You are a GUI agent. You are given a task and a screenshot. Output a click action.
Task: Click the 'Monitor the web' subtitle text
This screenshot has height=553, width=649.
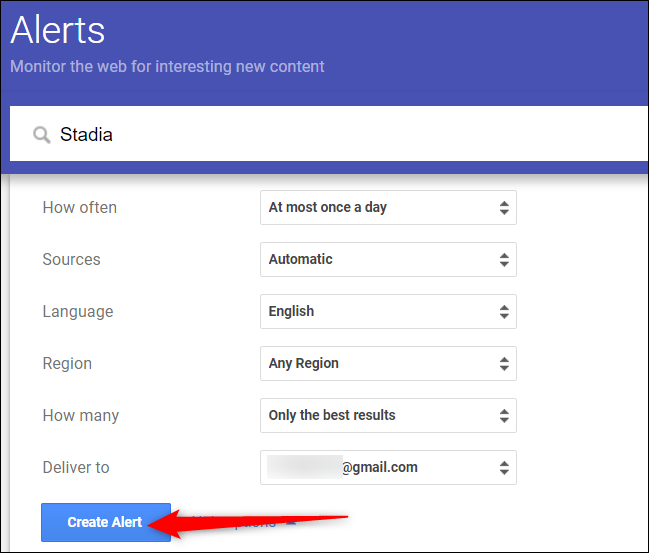(167, 67)
